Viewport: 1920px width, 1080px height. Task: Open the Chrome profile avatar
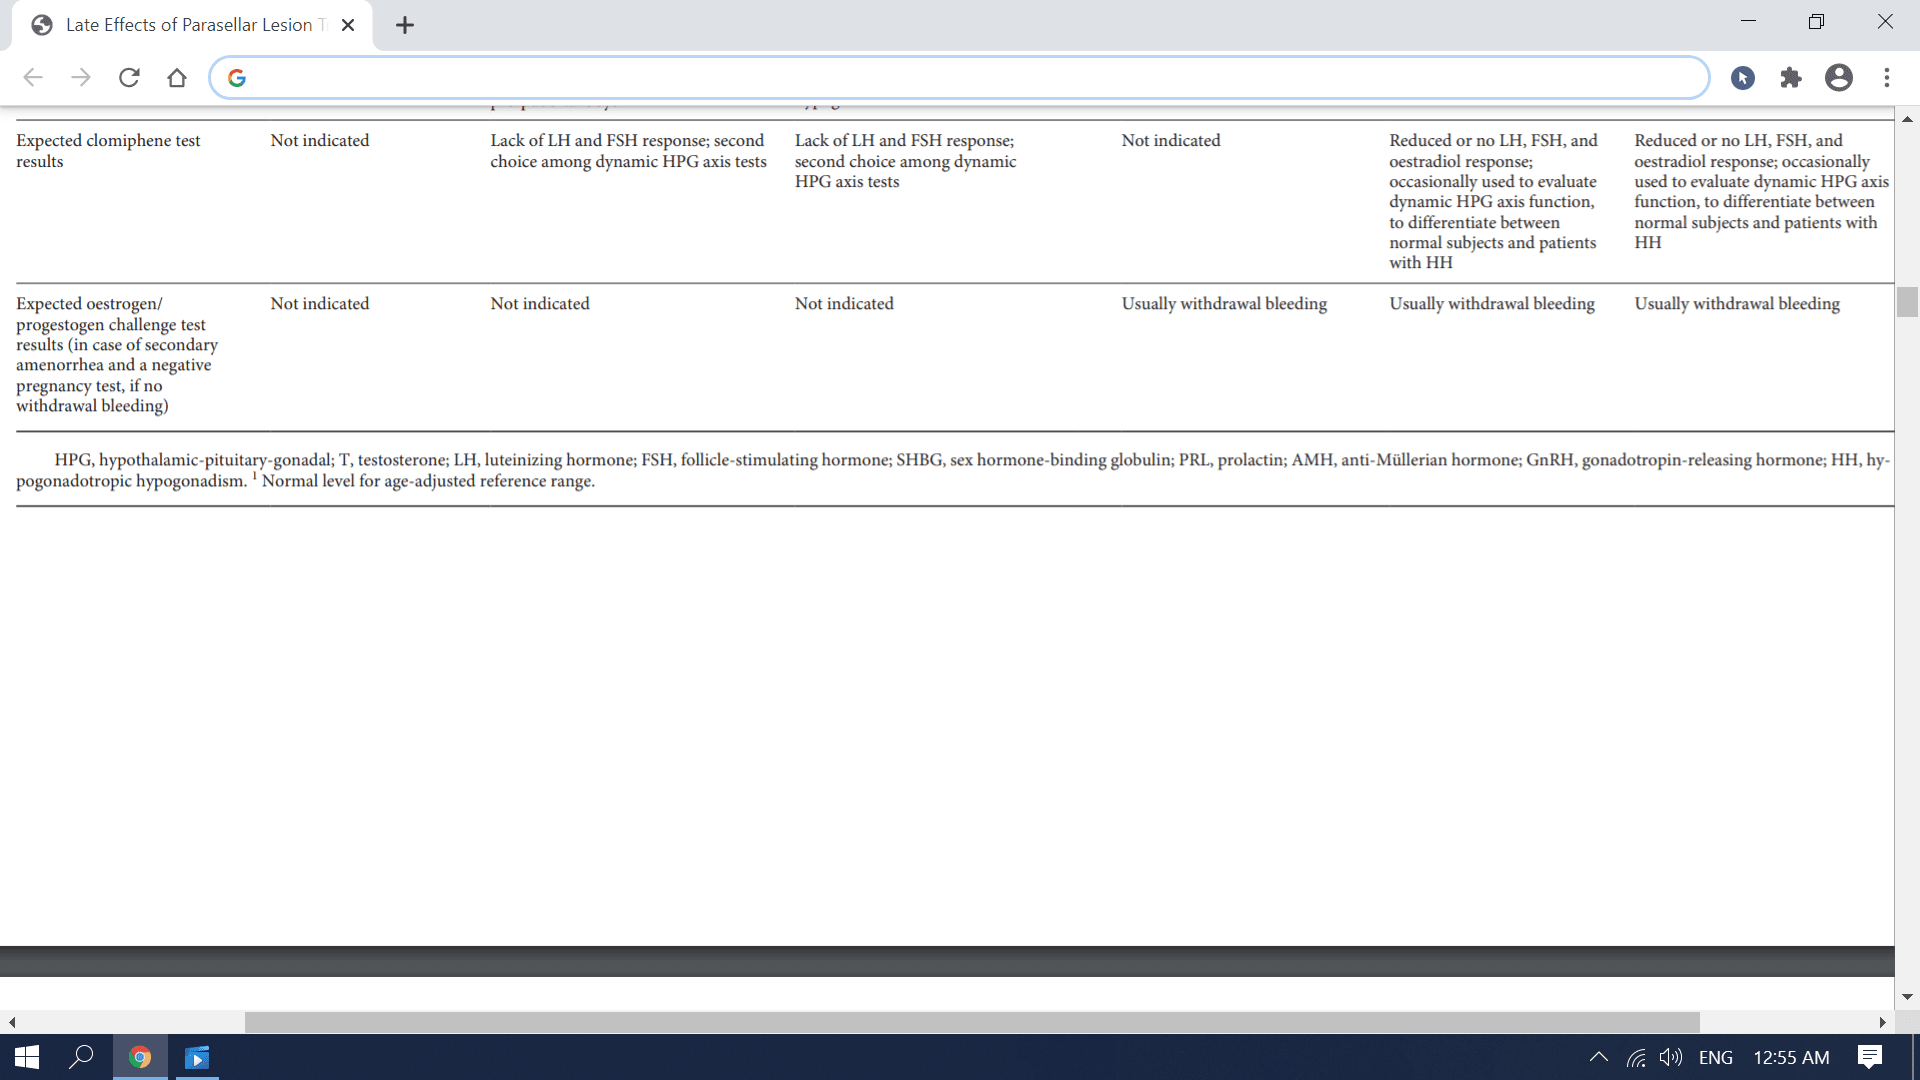point(1839,78)
